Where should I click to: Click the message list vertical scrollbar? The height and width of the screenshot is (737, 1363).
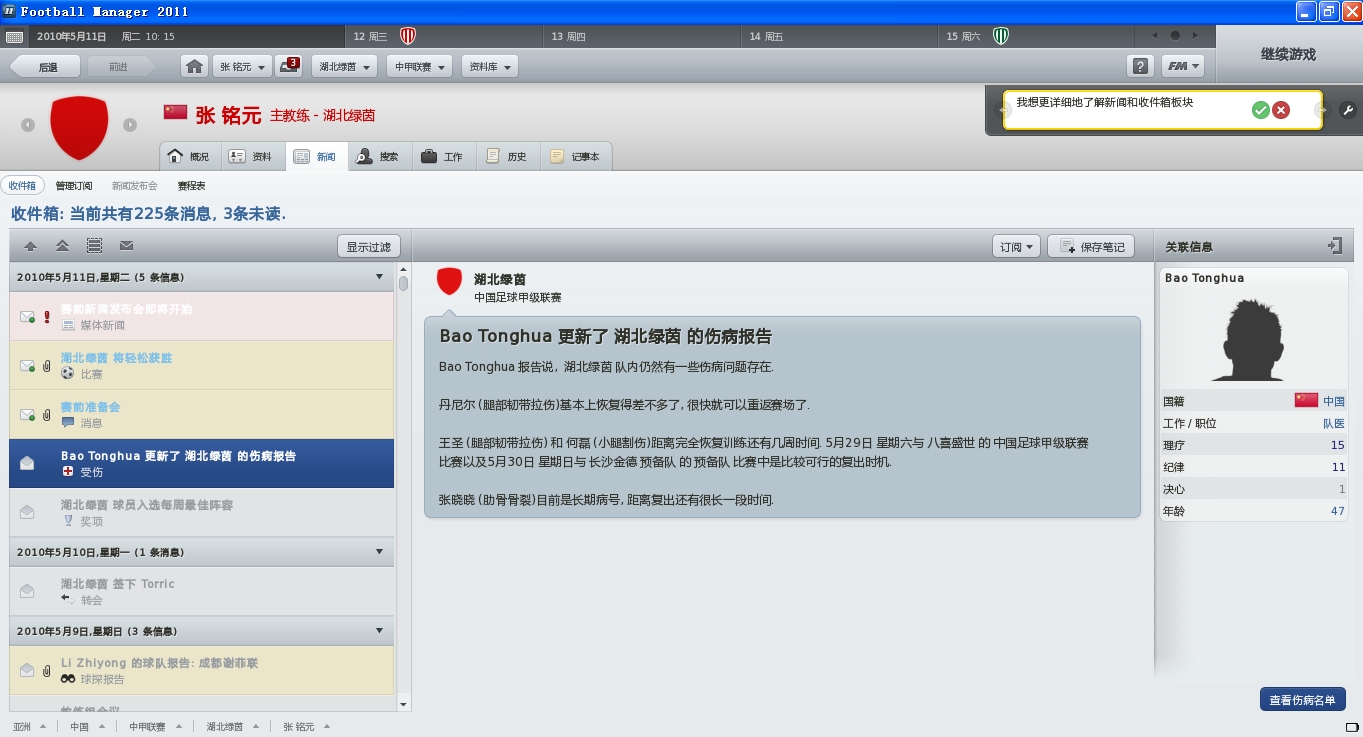pos(403,487)
